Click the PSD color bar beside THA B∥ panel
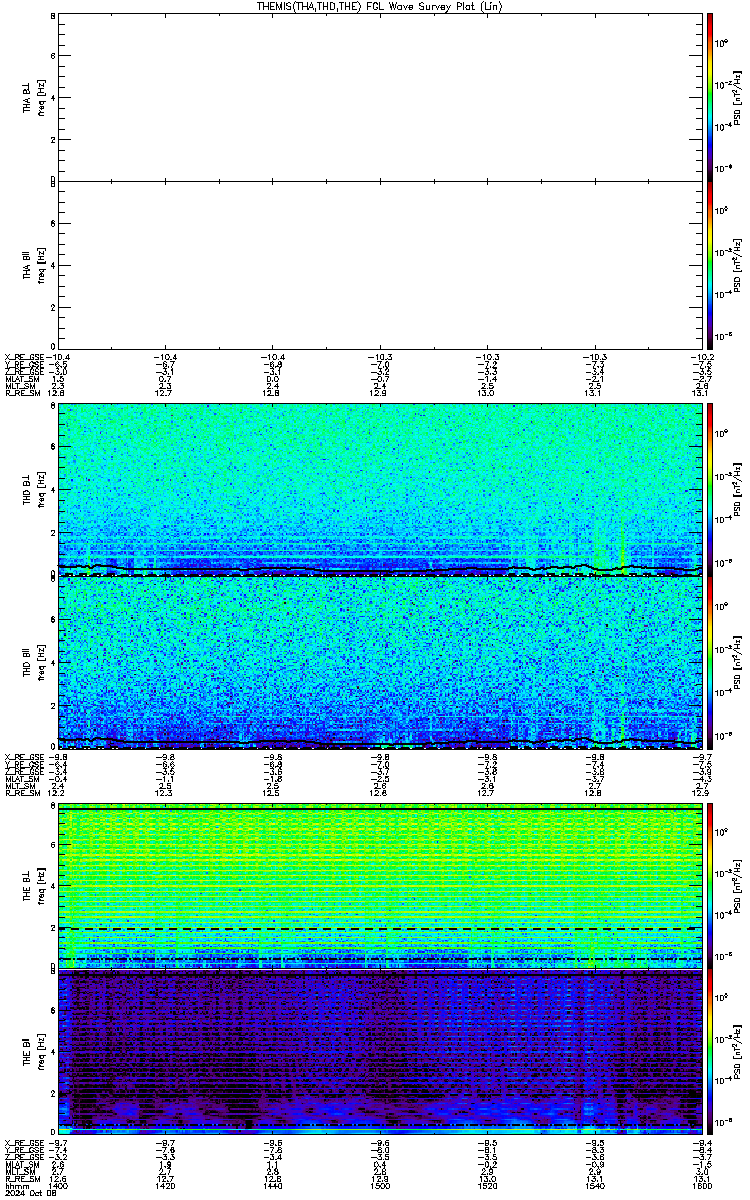750x1200 pixels. tap(710, 264)
